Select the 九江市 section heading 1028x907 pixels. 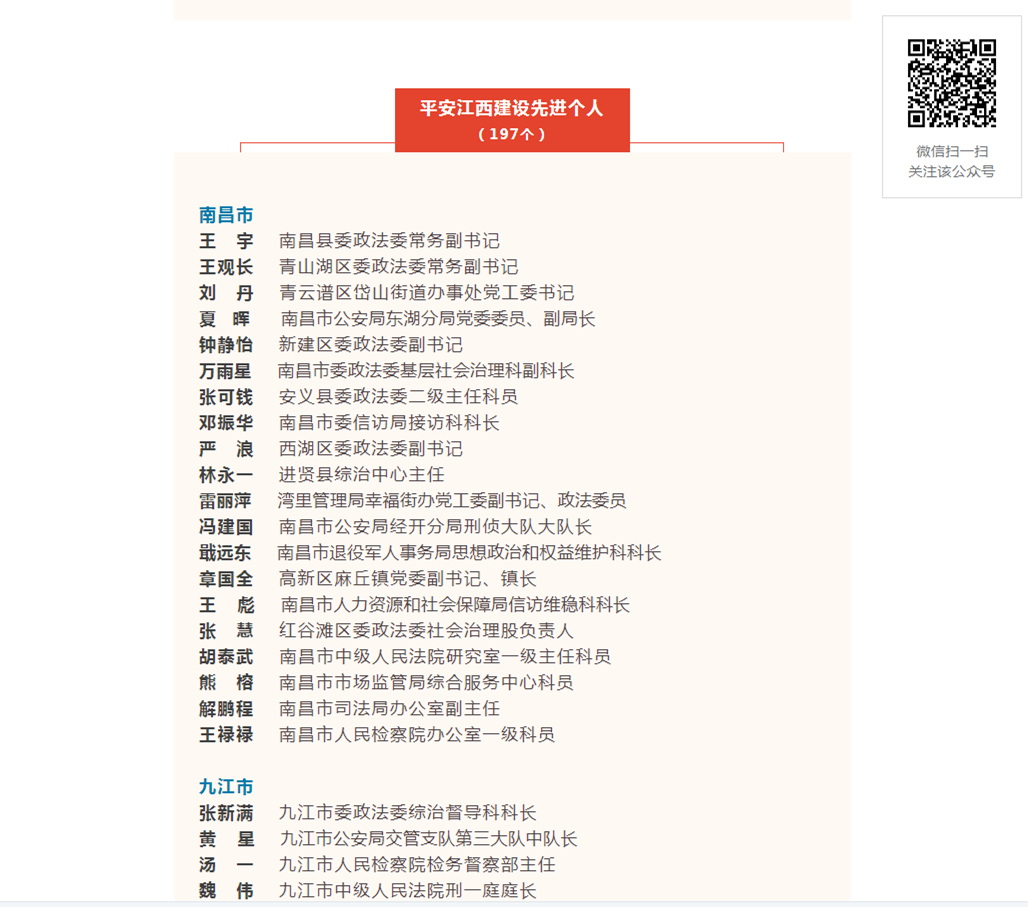(x=226, y=787)
